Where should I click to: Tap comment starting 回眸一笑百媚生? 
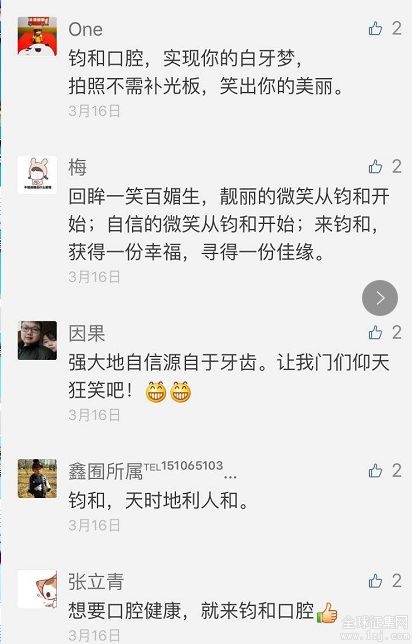click(229, 224)
